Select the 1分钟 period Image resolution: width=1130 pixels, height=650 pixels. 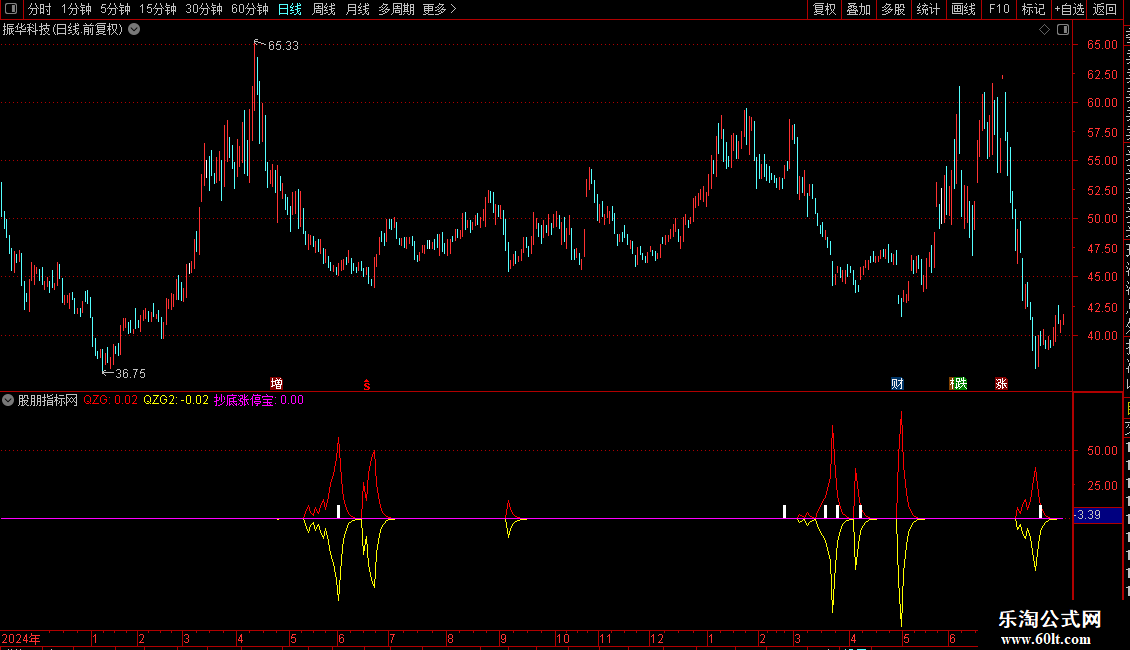[76, 9]
